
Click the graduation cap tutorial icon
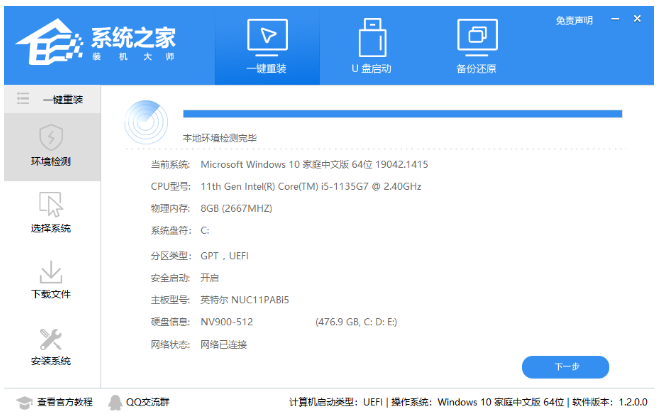coord(24,403)
